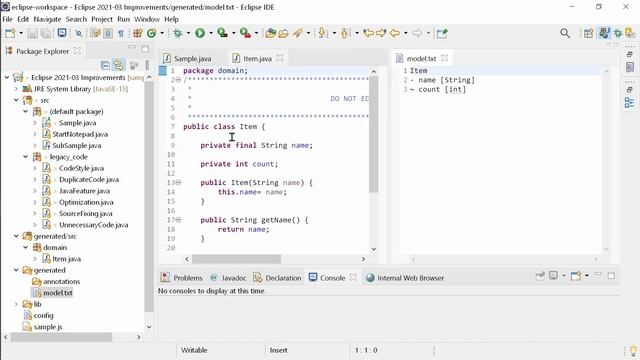Click the Last Edit Location icon
Image resolution: width=640 pixels, height=360 pixels.
[369, 33]
